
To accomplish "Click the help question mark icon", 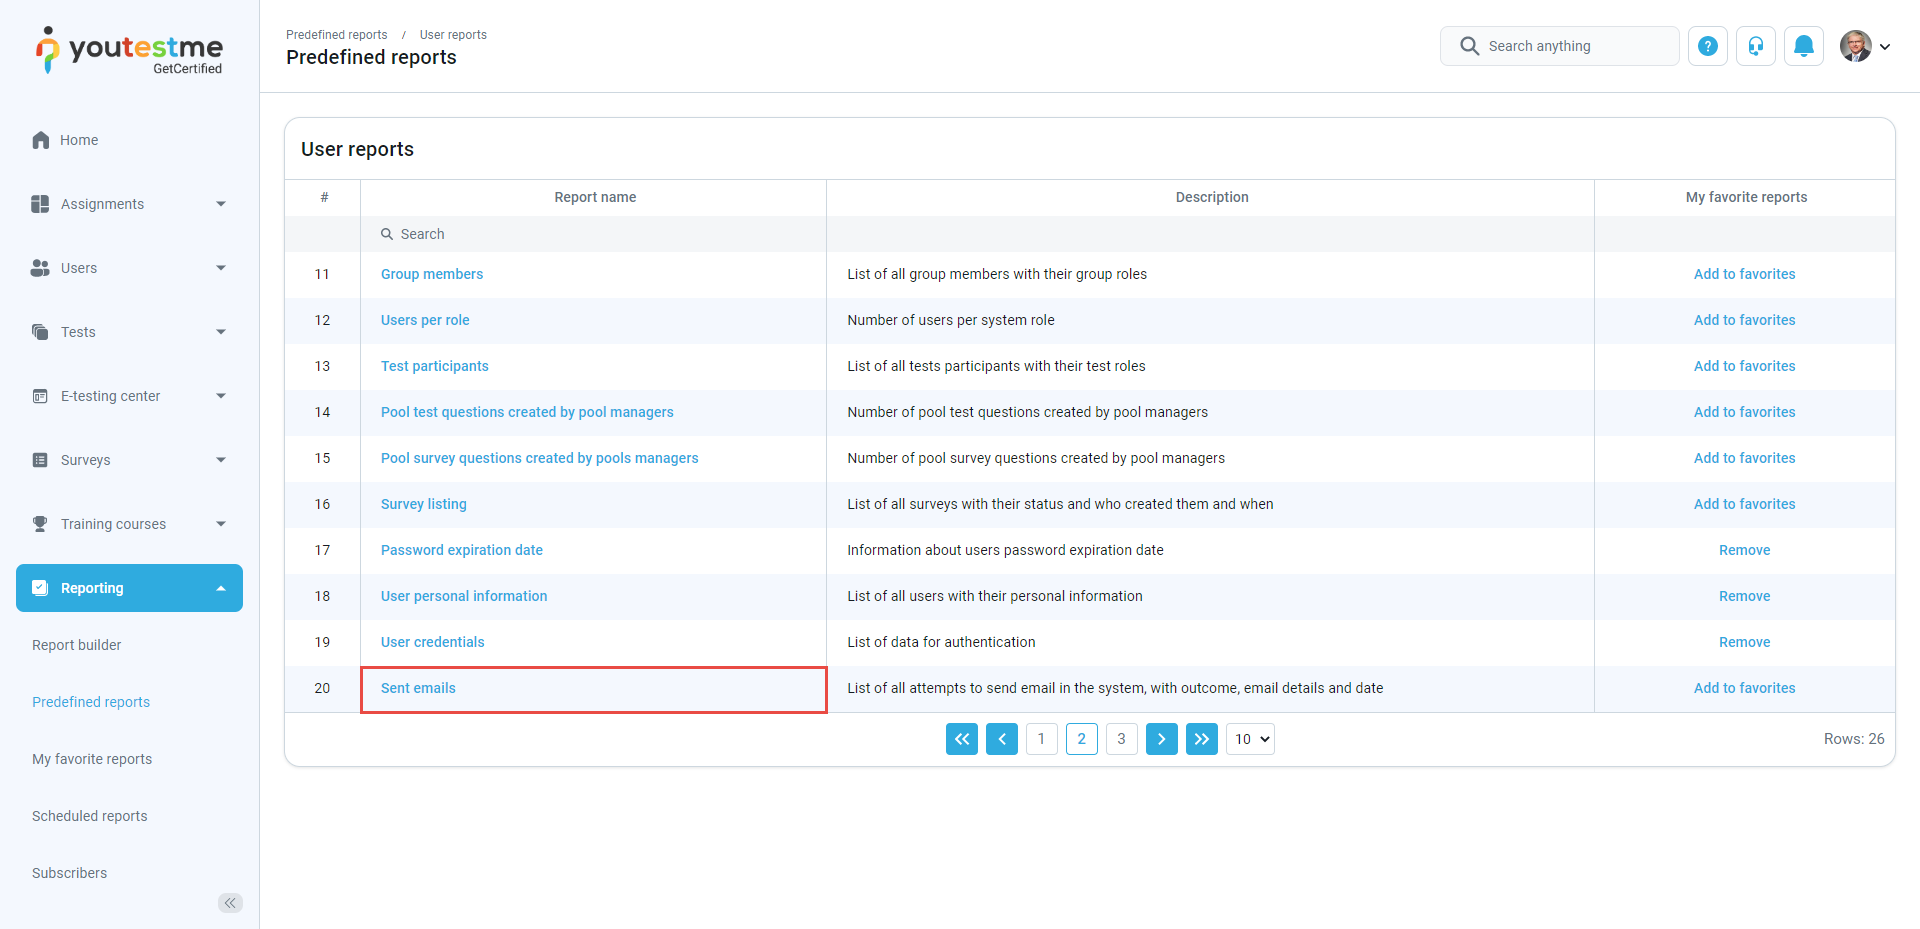I will click(x=1708, y=46).
